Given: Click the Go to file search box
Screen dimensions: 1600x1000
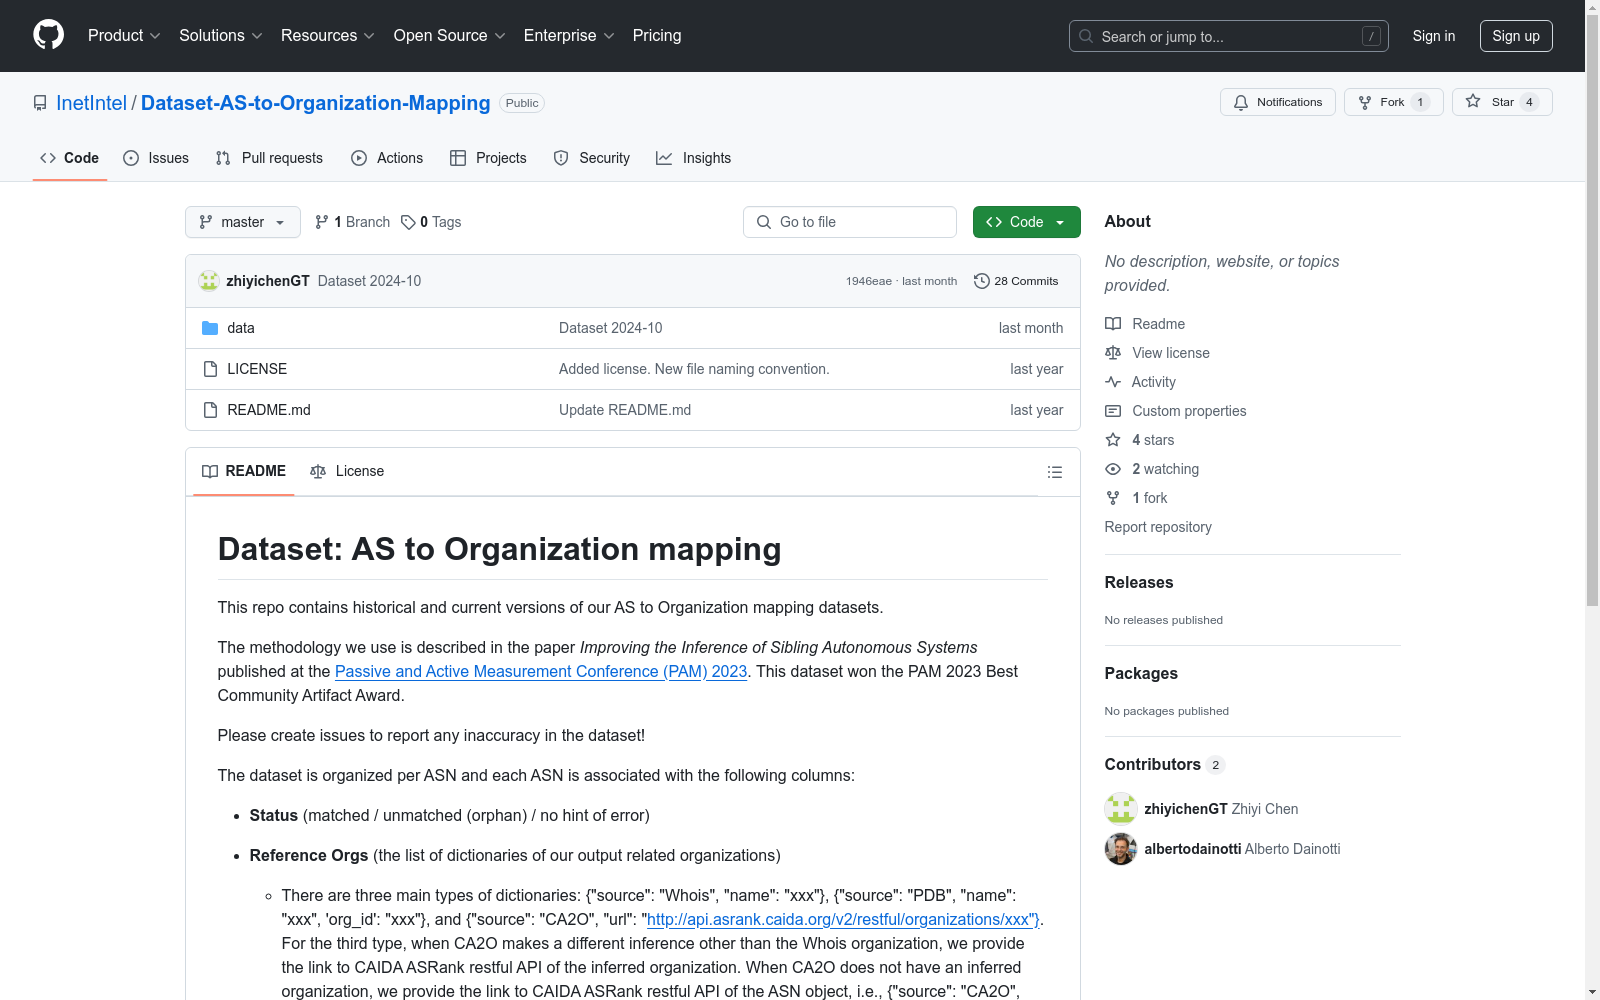Looking at the screenshot, I should click(x=850, y=222).
